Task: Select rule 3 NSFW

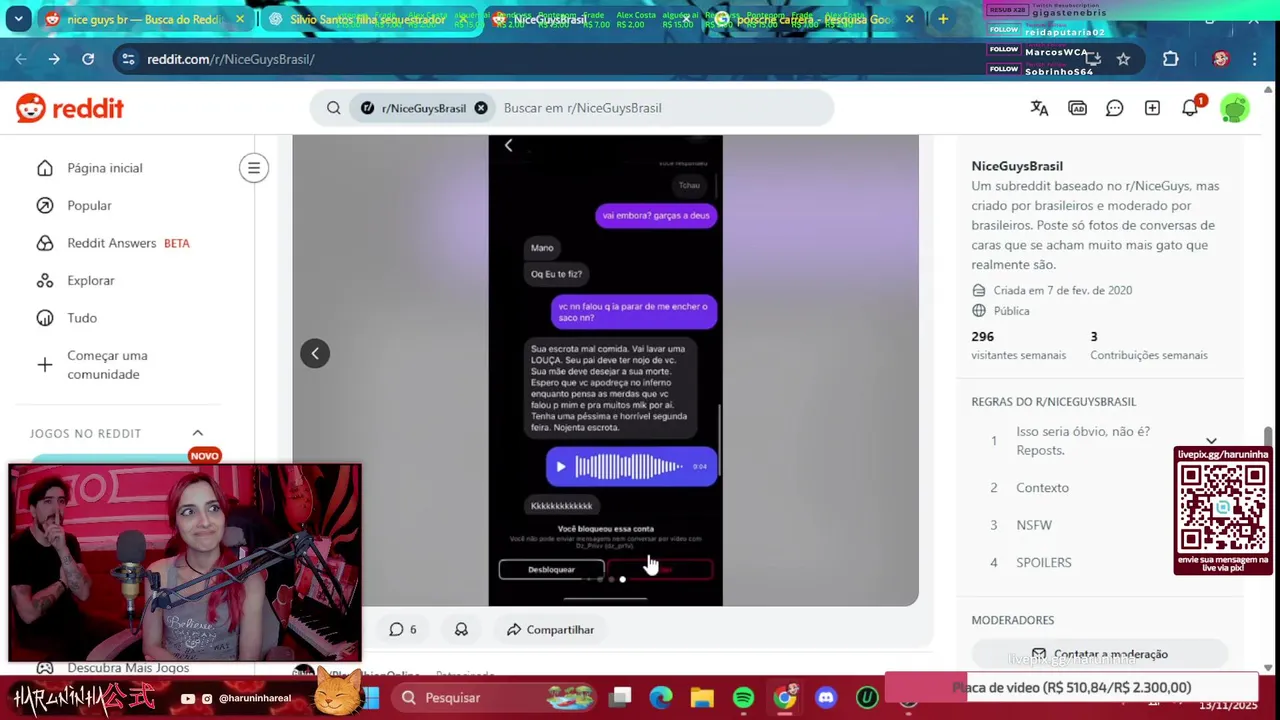Action: (x=1034, y=525)
